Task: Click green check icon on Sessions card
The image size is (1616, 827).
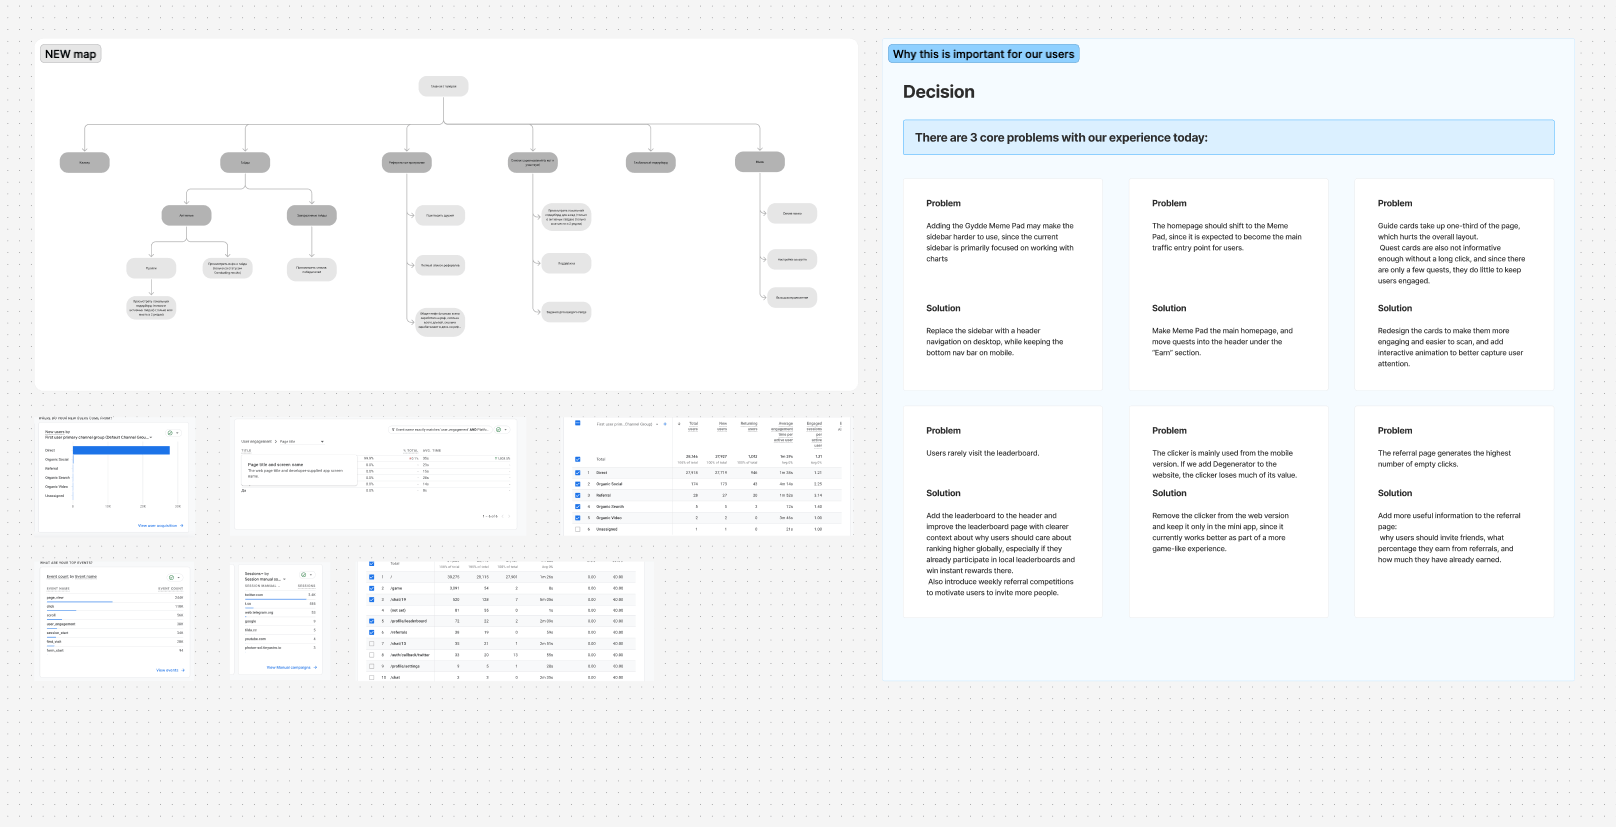Action: 303,575
